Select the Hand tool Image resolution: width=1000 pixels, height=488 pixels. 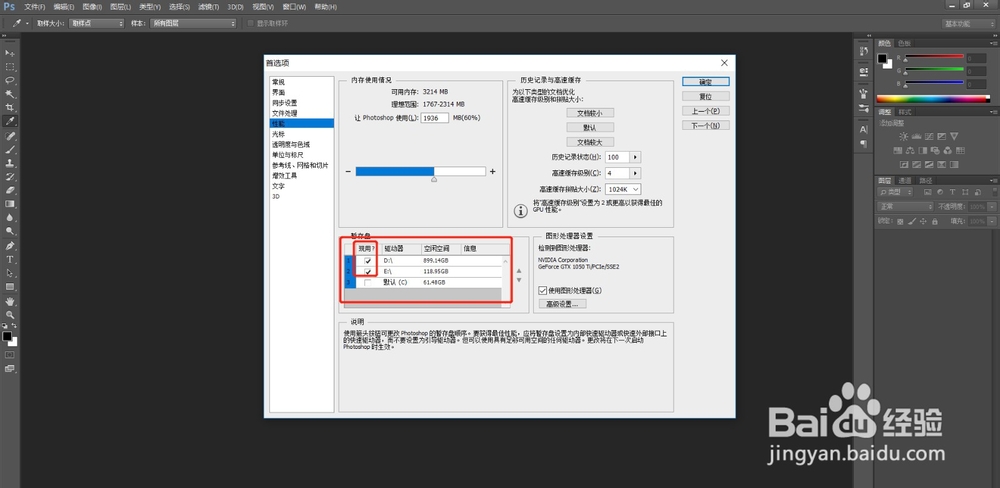click(x=10, y=301)
